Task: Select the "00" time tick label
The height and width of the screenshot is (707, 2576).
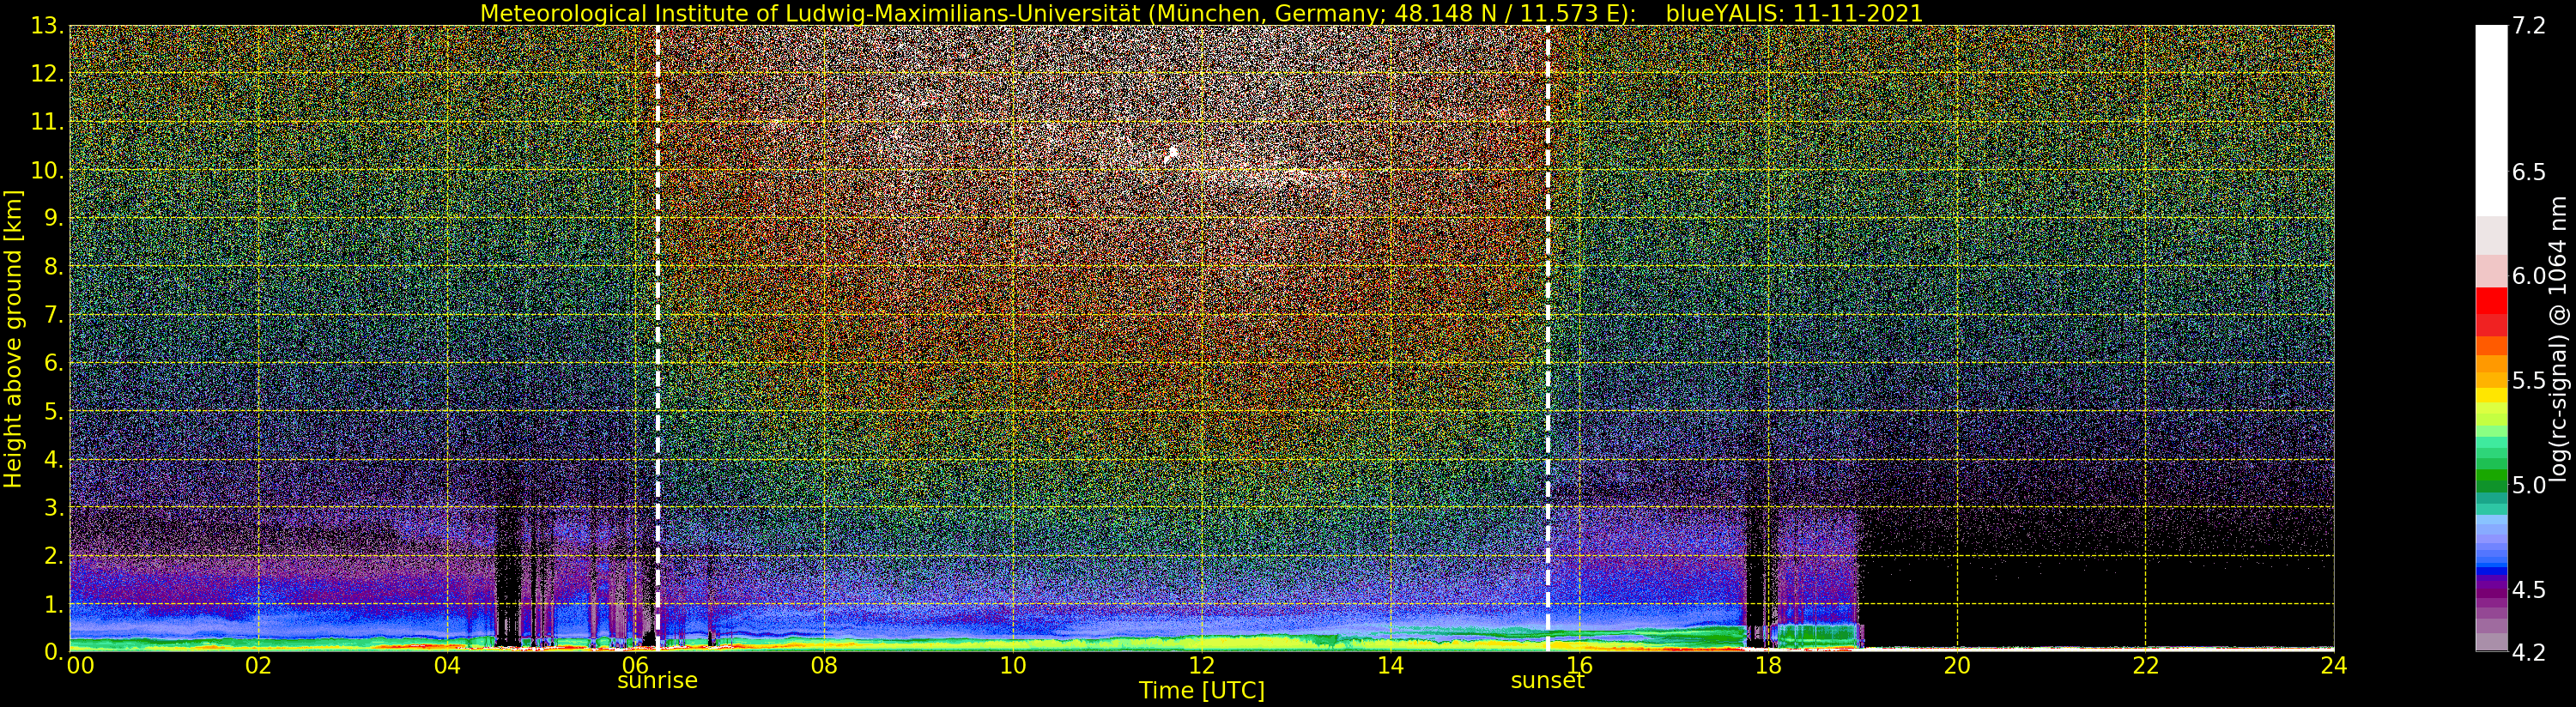Action: [80, 666]
